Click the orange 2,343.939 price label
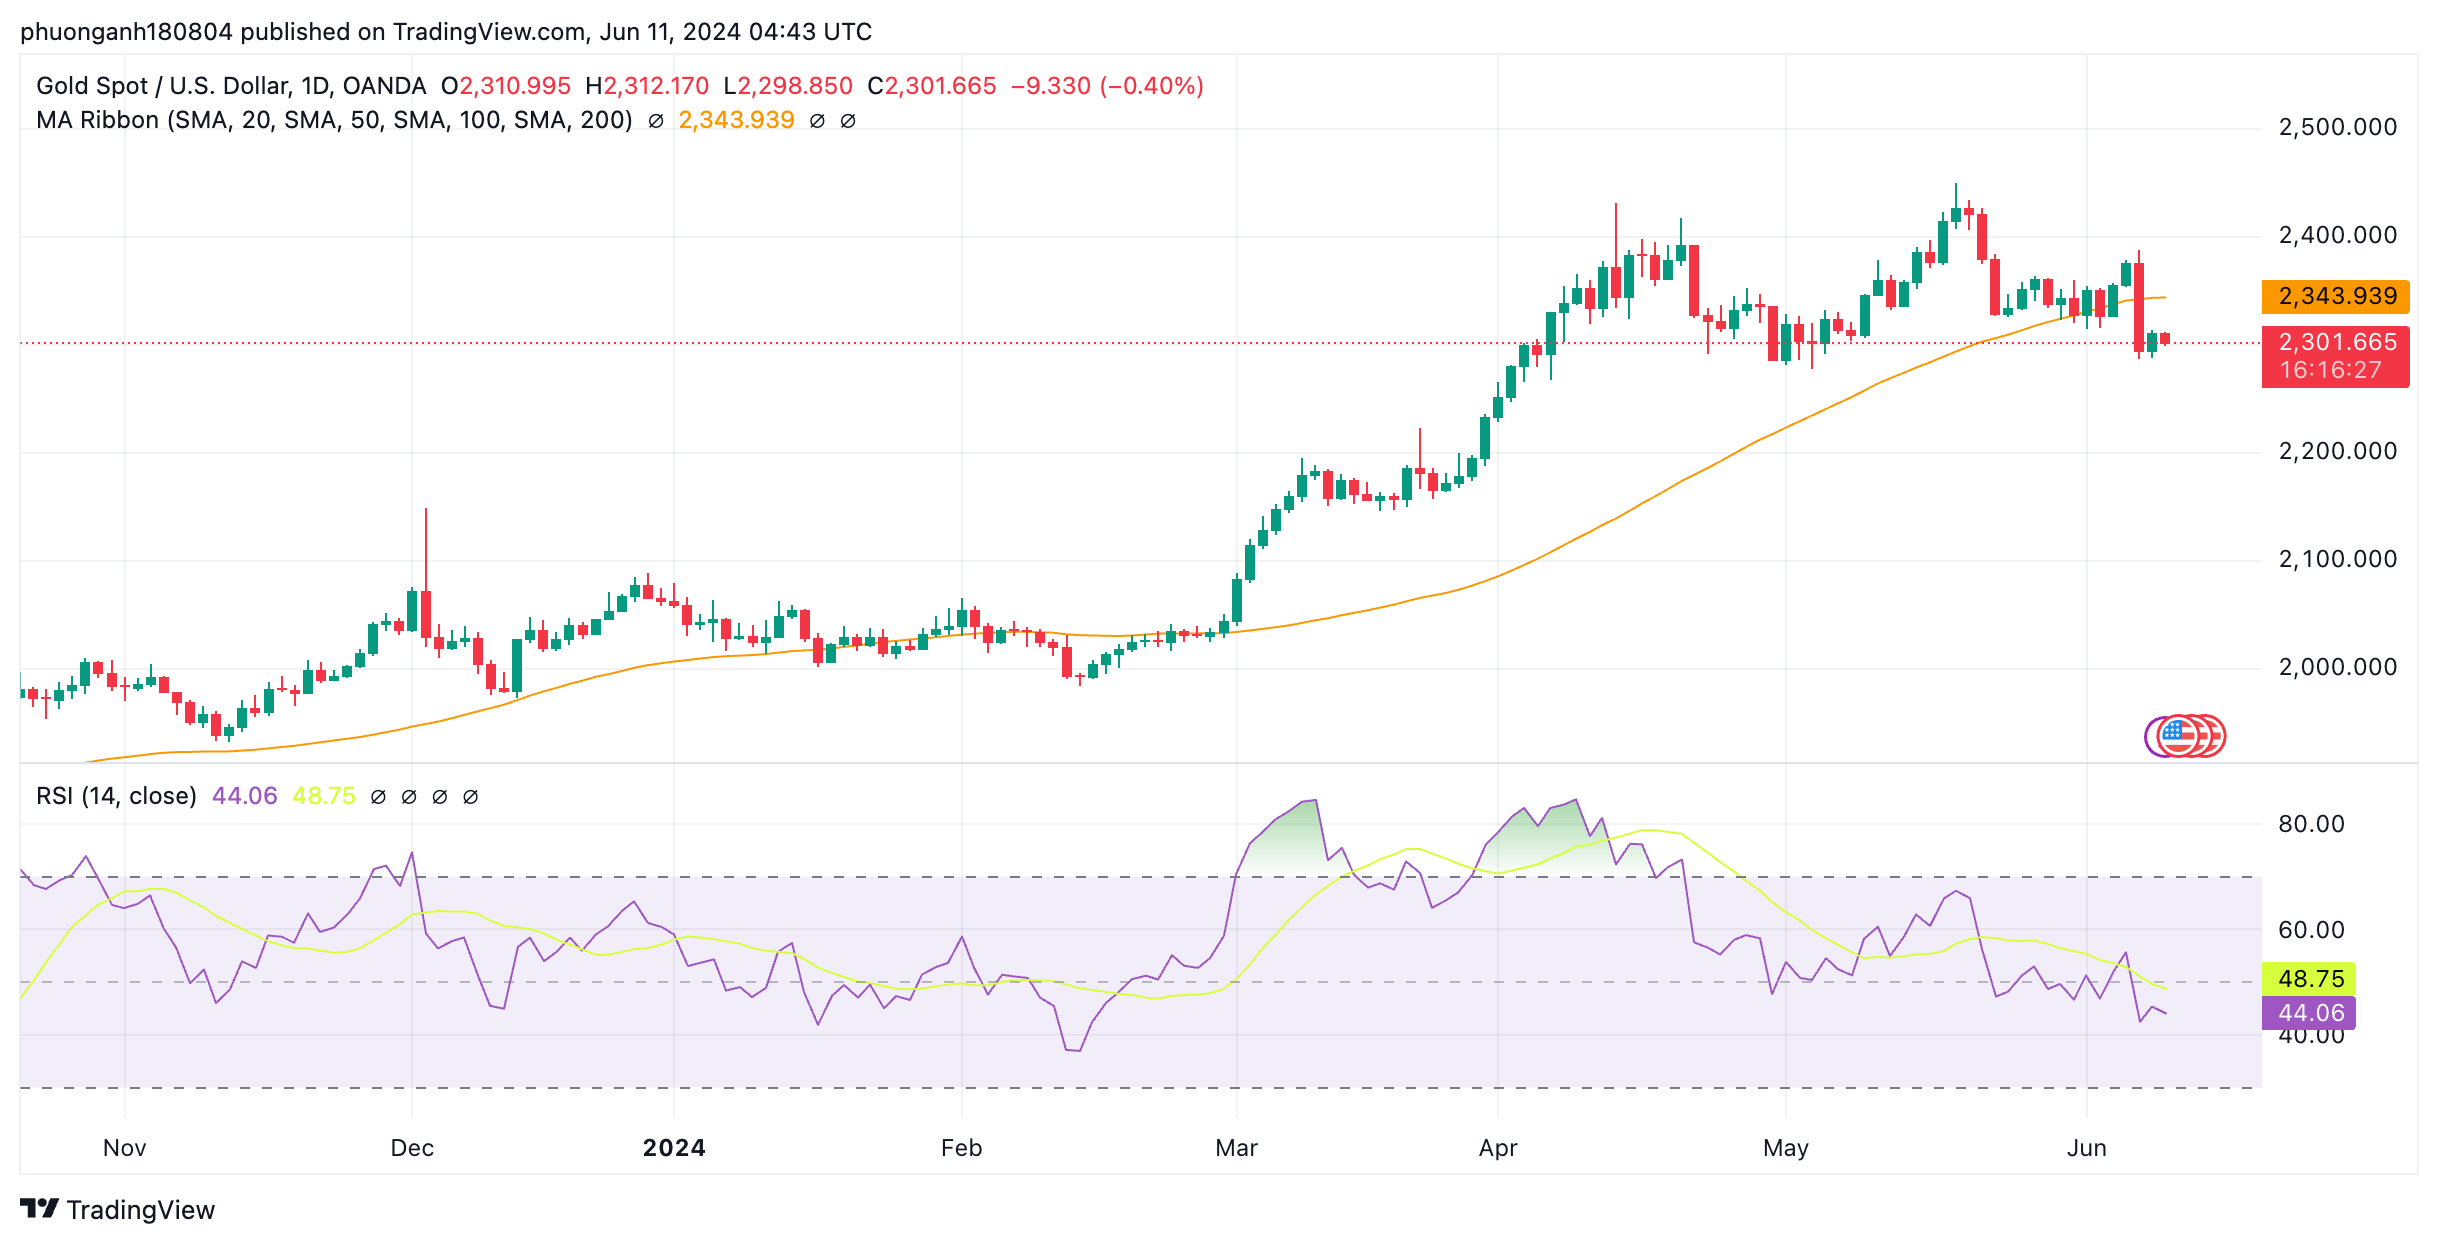Image resolution: width=2438 pixels, height=1244 pixels. point(2335,297)
